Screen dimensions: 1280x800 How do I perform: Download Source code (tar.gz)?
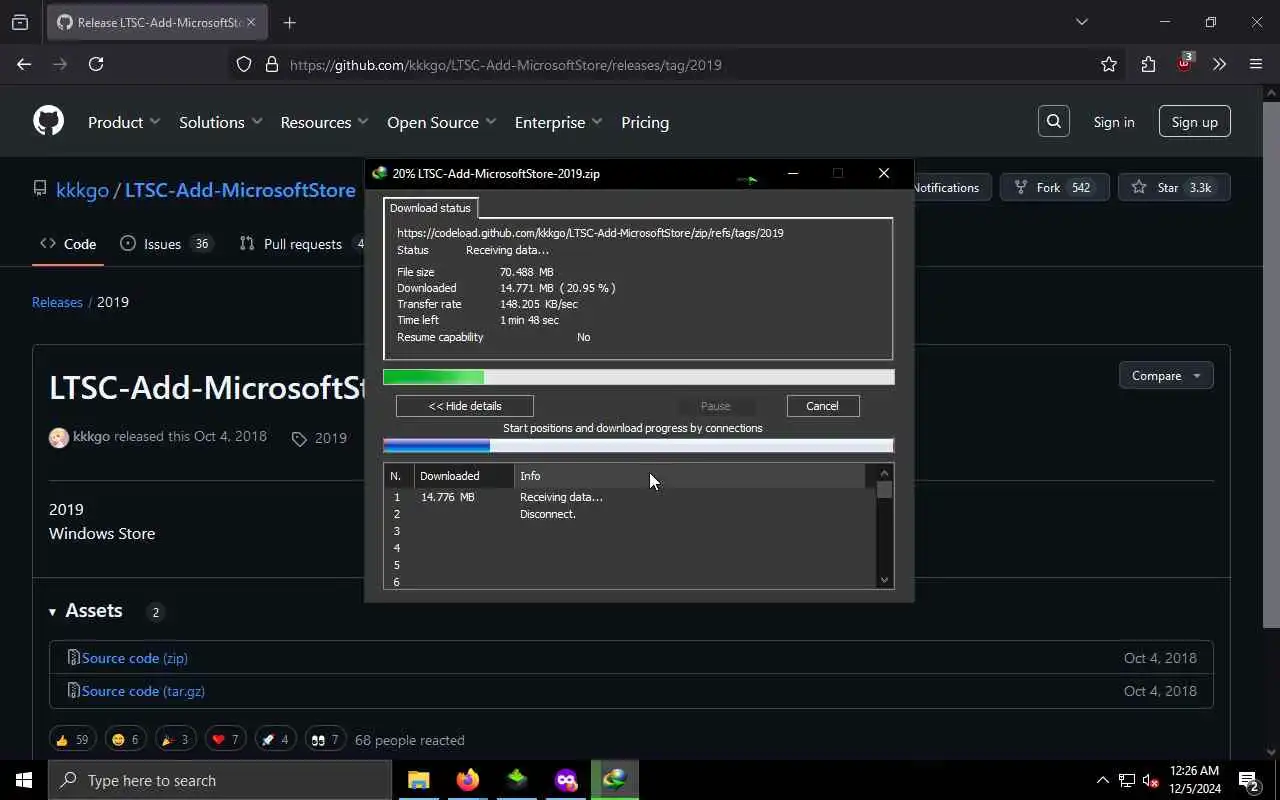143,691
